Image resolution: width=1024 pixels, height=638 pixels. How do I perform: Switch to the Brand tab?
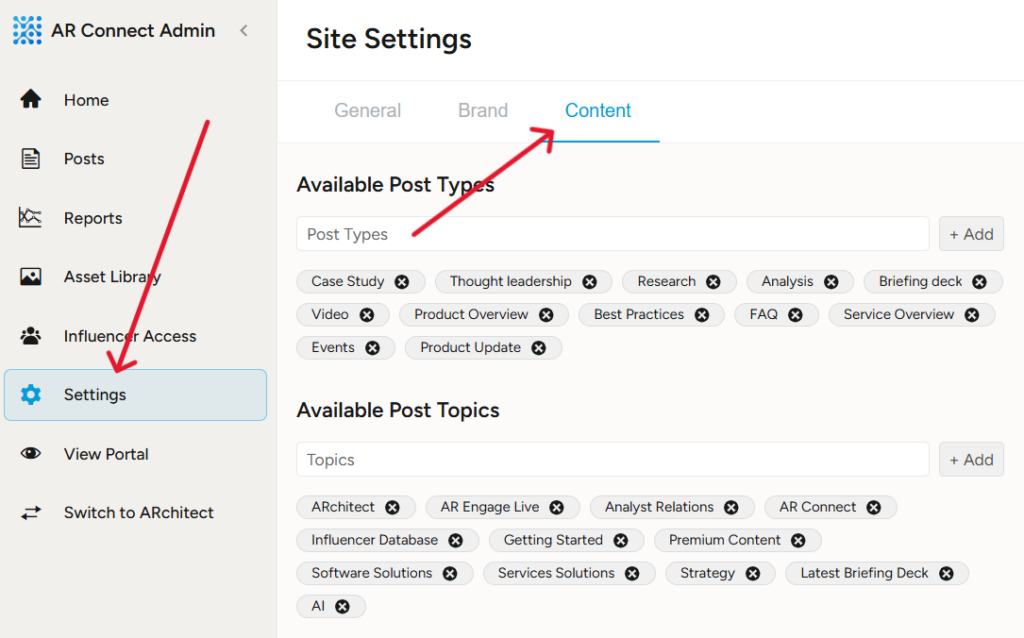tap(483, 111)
